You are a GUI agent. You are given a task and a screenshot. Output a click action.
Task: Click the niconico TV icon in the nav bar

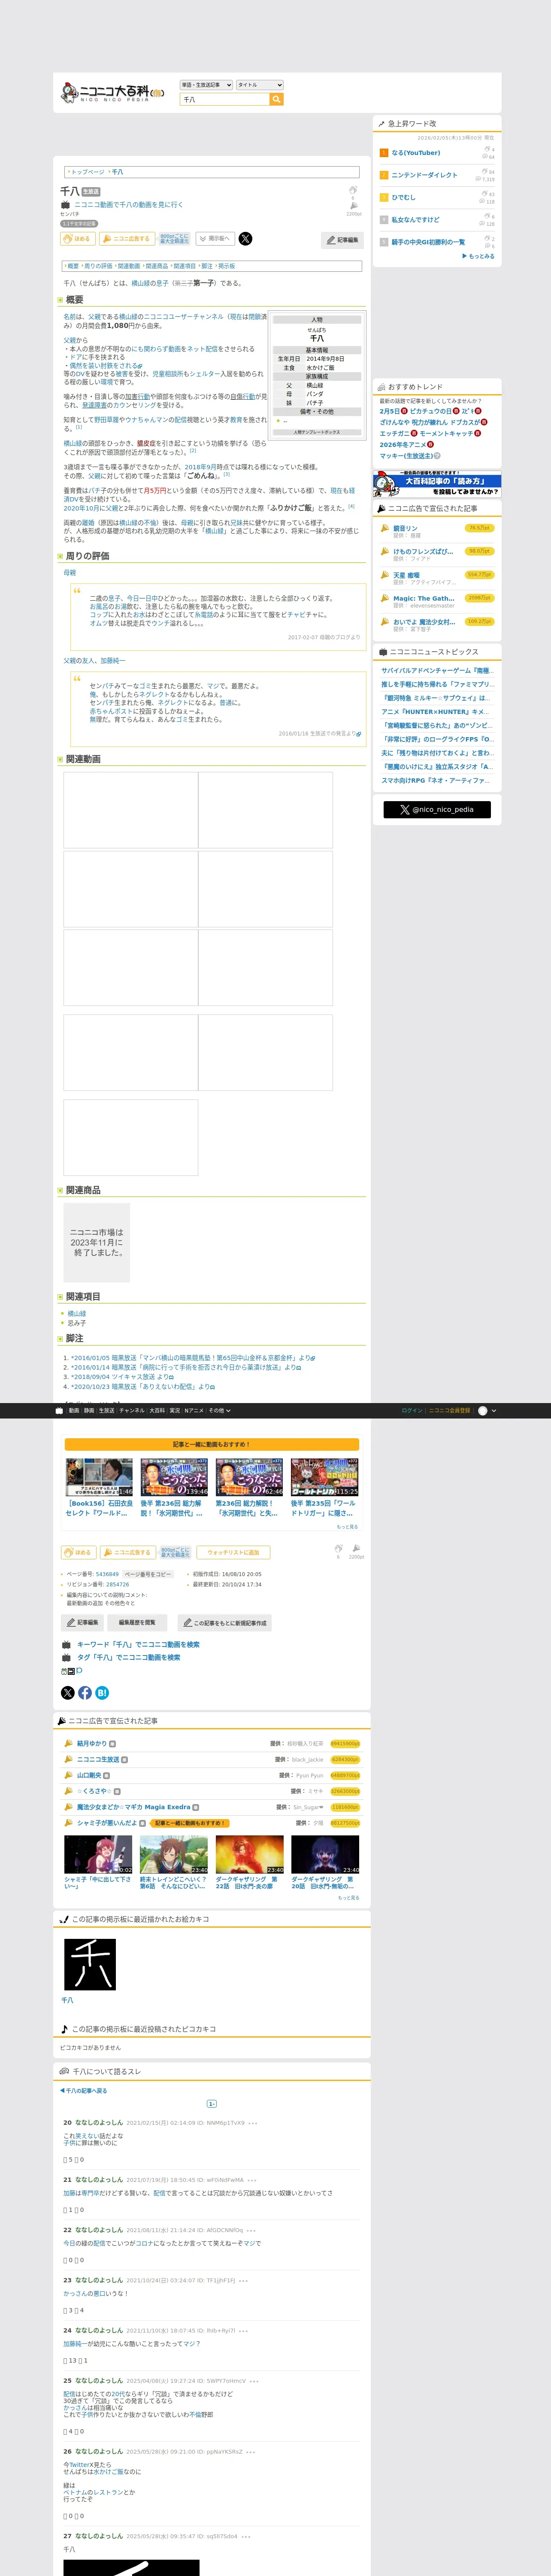(59, 1411)
